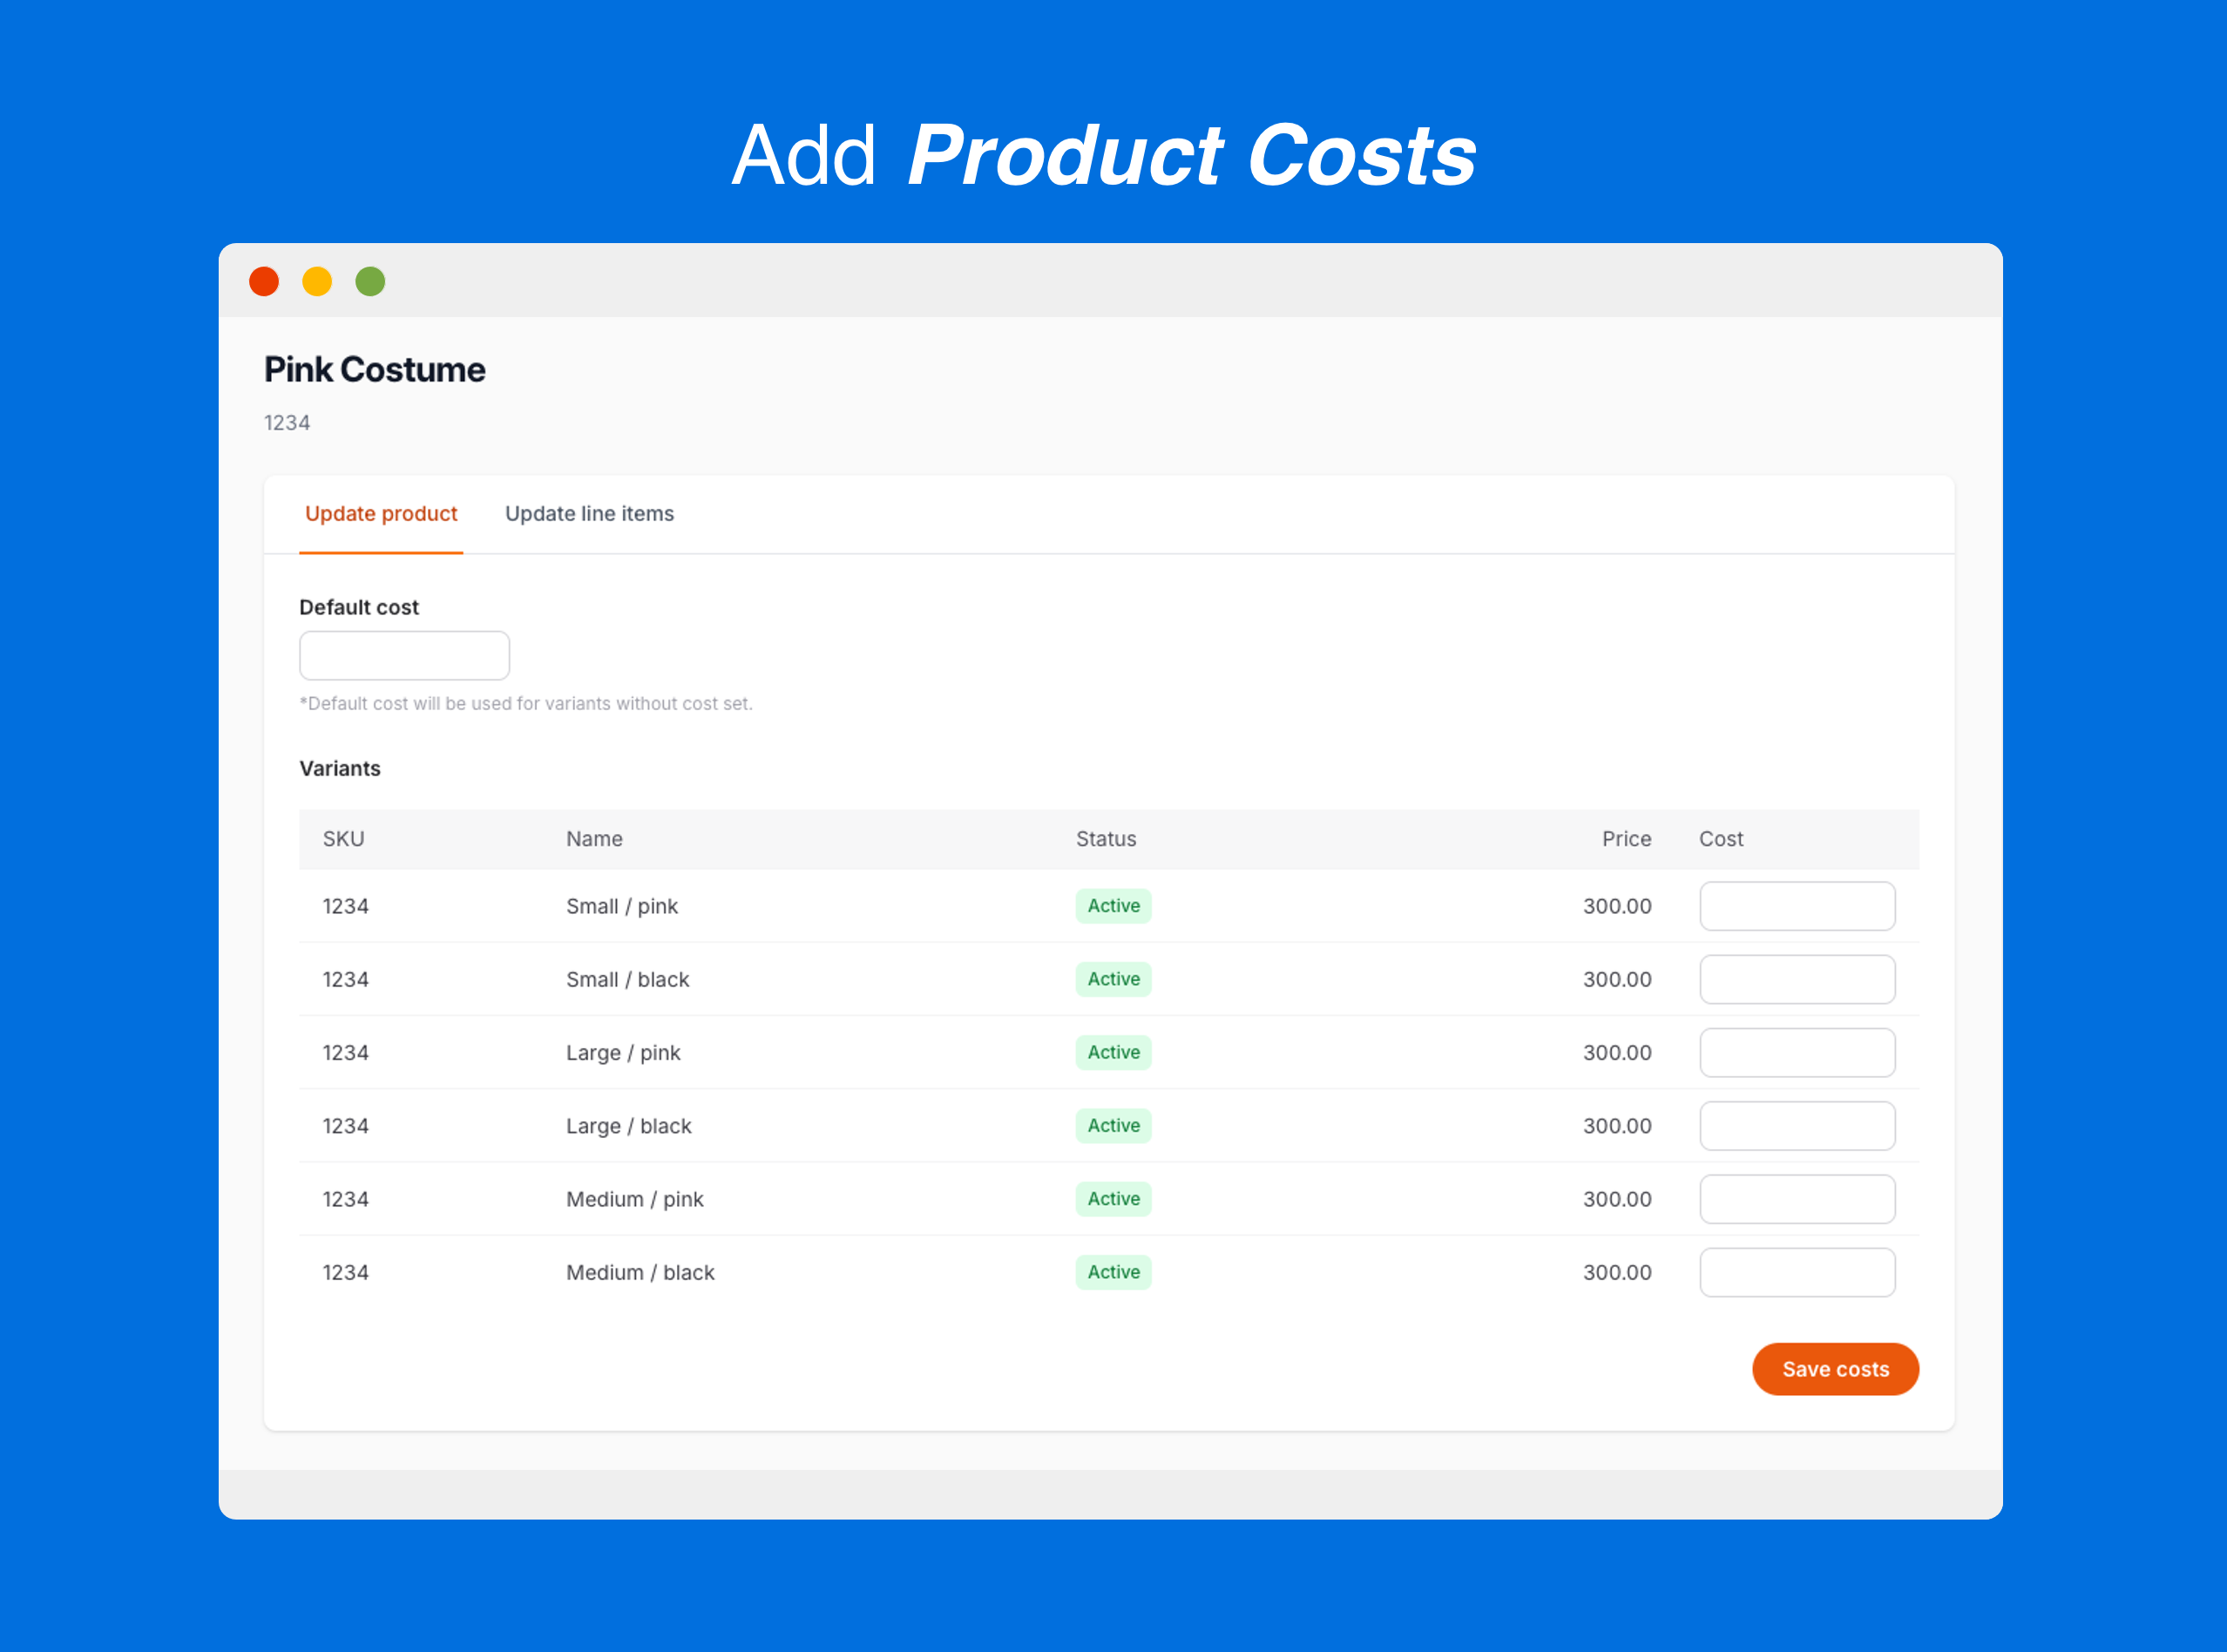Click SKU 1234 in Small / pink row
This screenshot has height=1652, width=2227.
tap(345, 906)
